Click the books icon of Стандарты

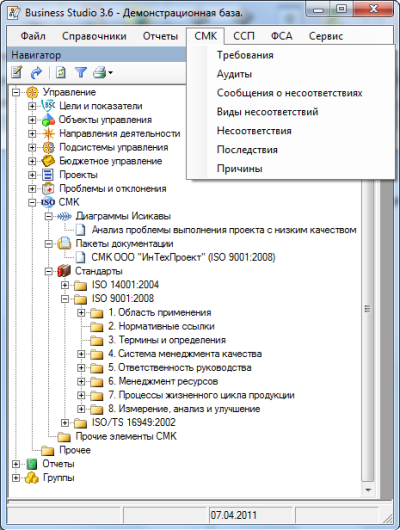[x=64, y=271]
